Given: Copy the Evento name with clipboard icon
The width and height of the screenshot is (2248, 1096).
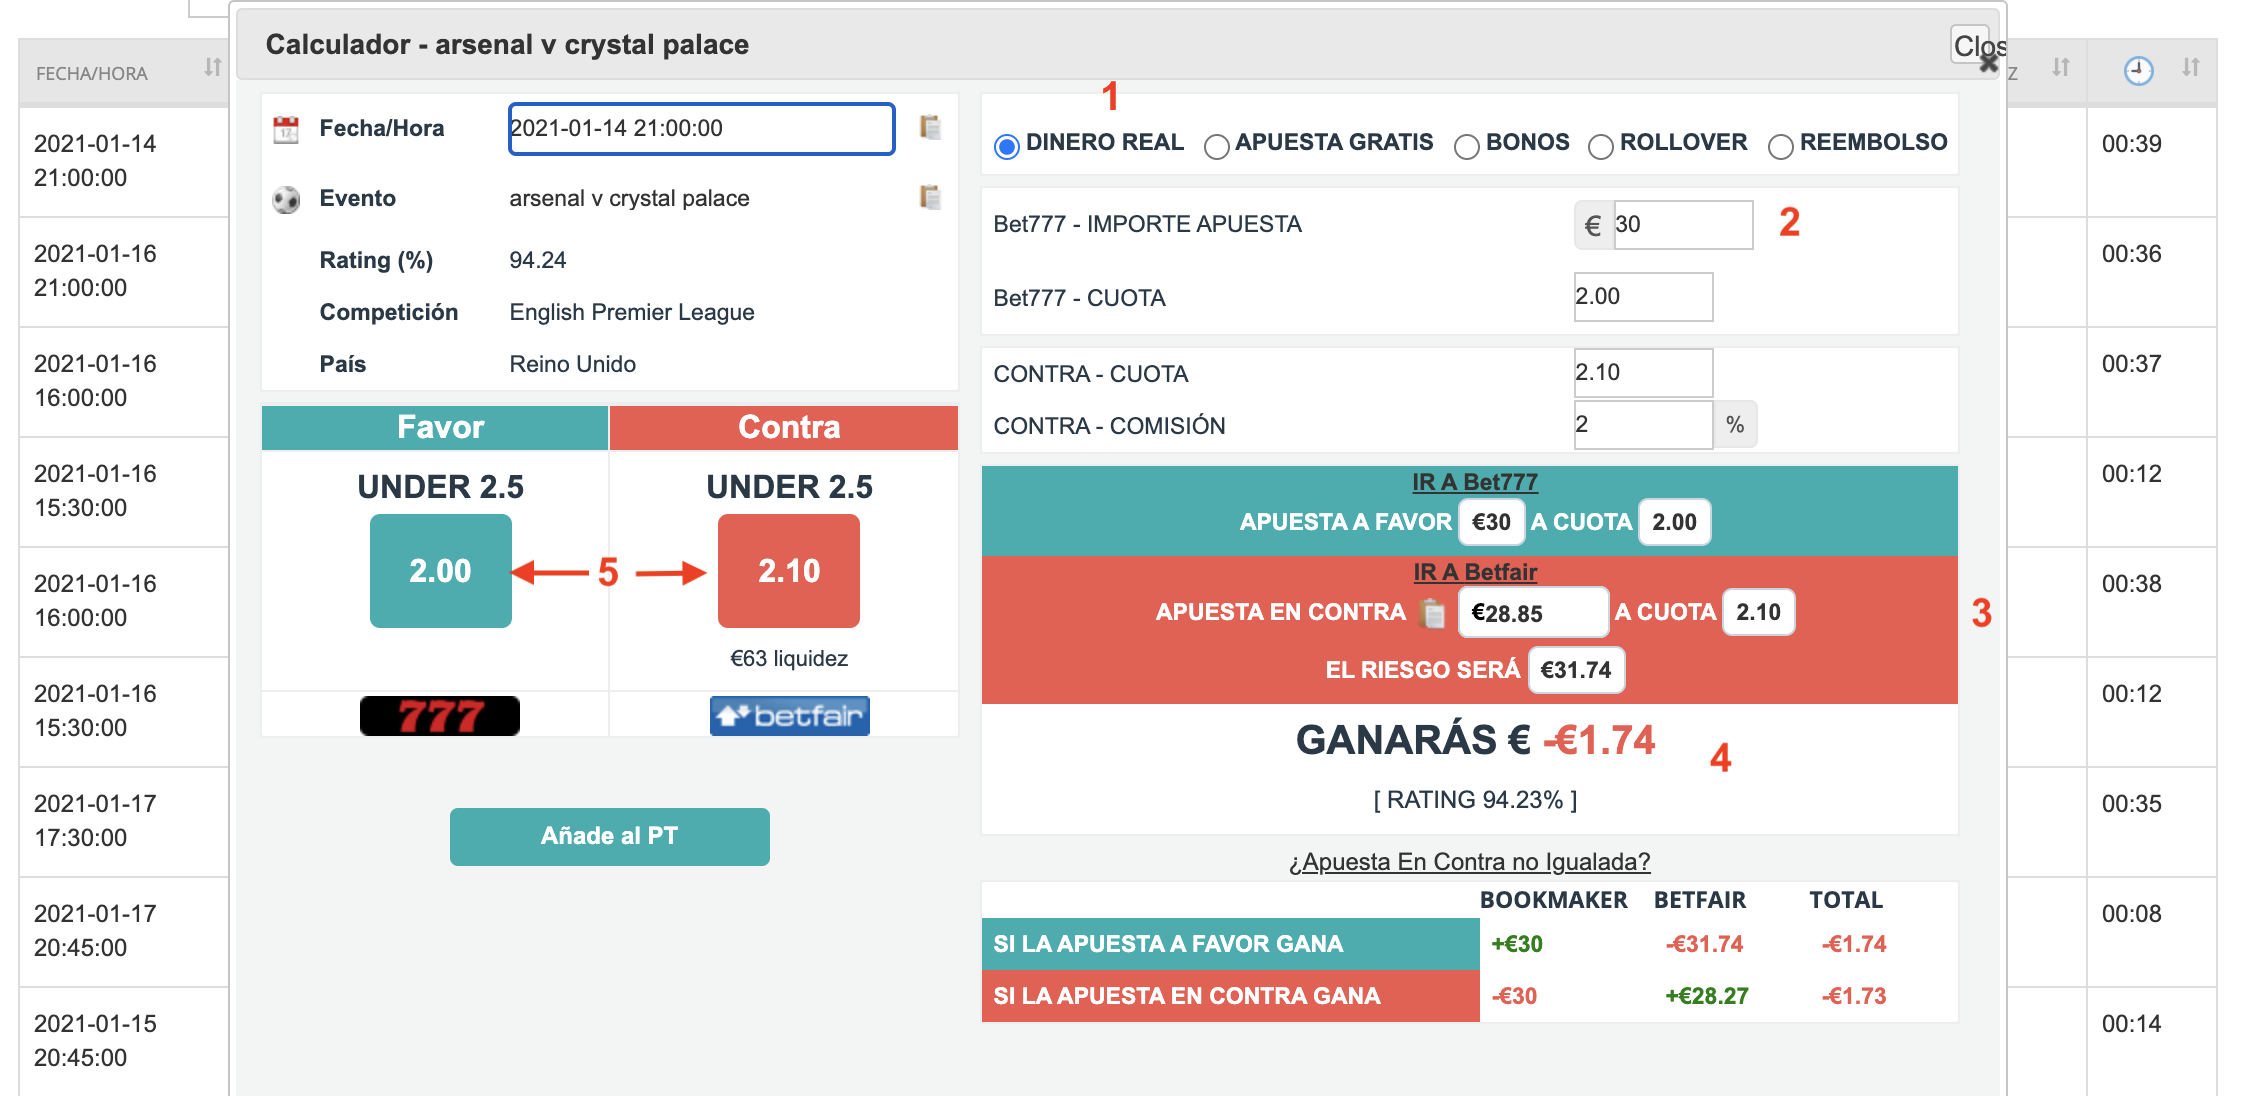Looking at the screenshot, I should (930, 197).
